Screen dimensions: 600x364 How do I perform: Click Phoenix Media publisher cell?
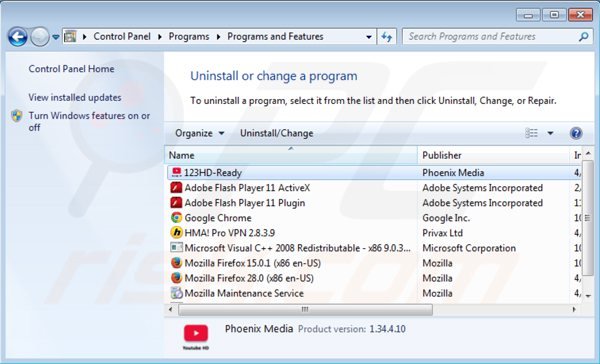click(x=453, y=173)
